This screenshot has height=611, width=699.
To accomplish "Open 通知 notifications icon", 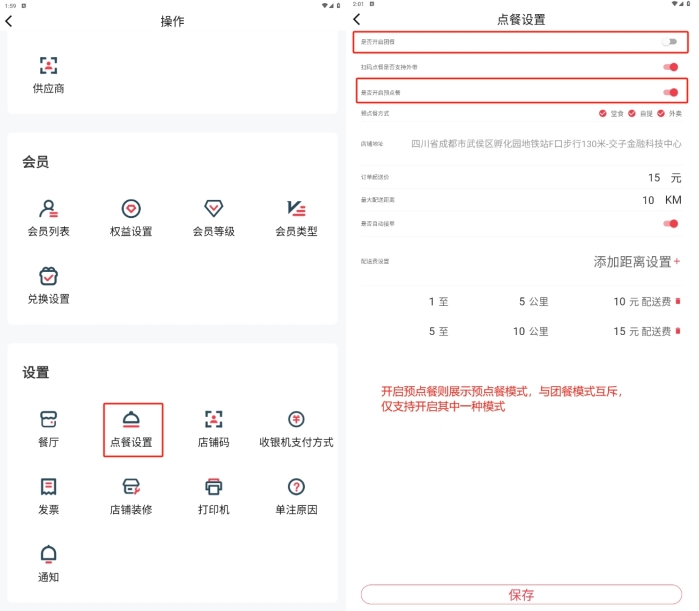I will (x=48, y=563).
